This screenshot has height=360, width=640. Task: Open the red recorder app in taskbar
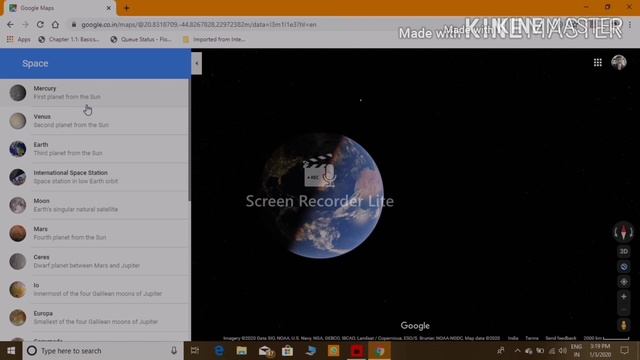(357, 351)
